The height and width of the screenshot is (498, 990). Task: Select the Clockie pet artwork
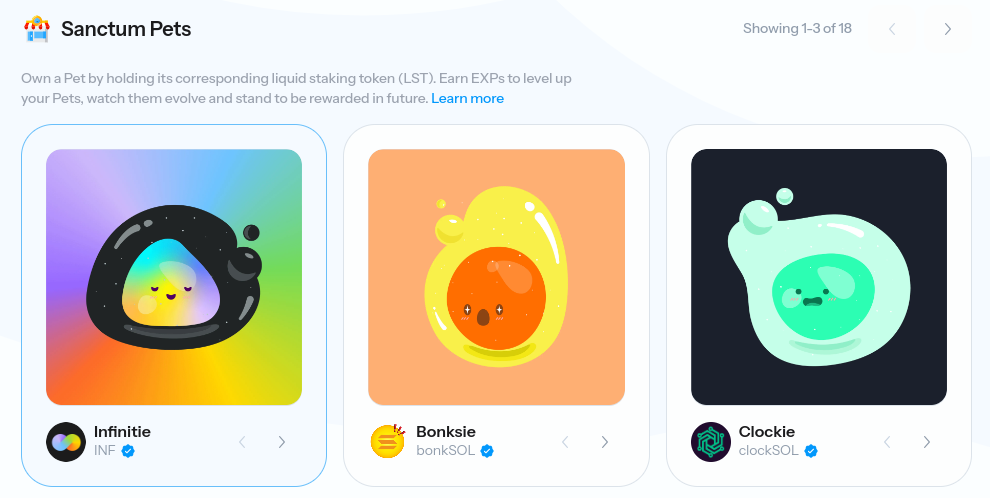click(x=819, y=277)
